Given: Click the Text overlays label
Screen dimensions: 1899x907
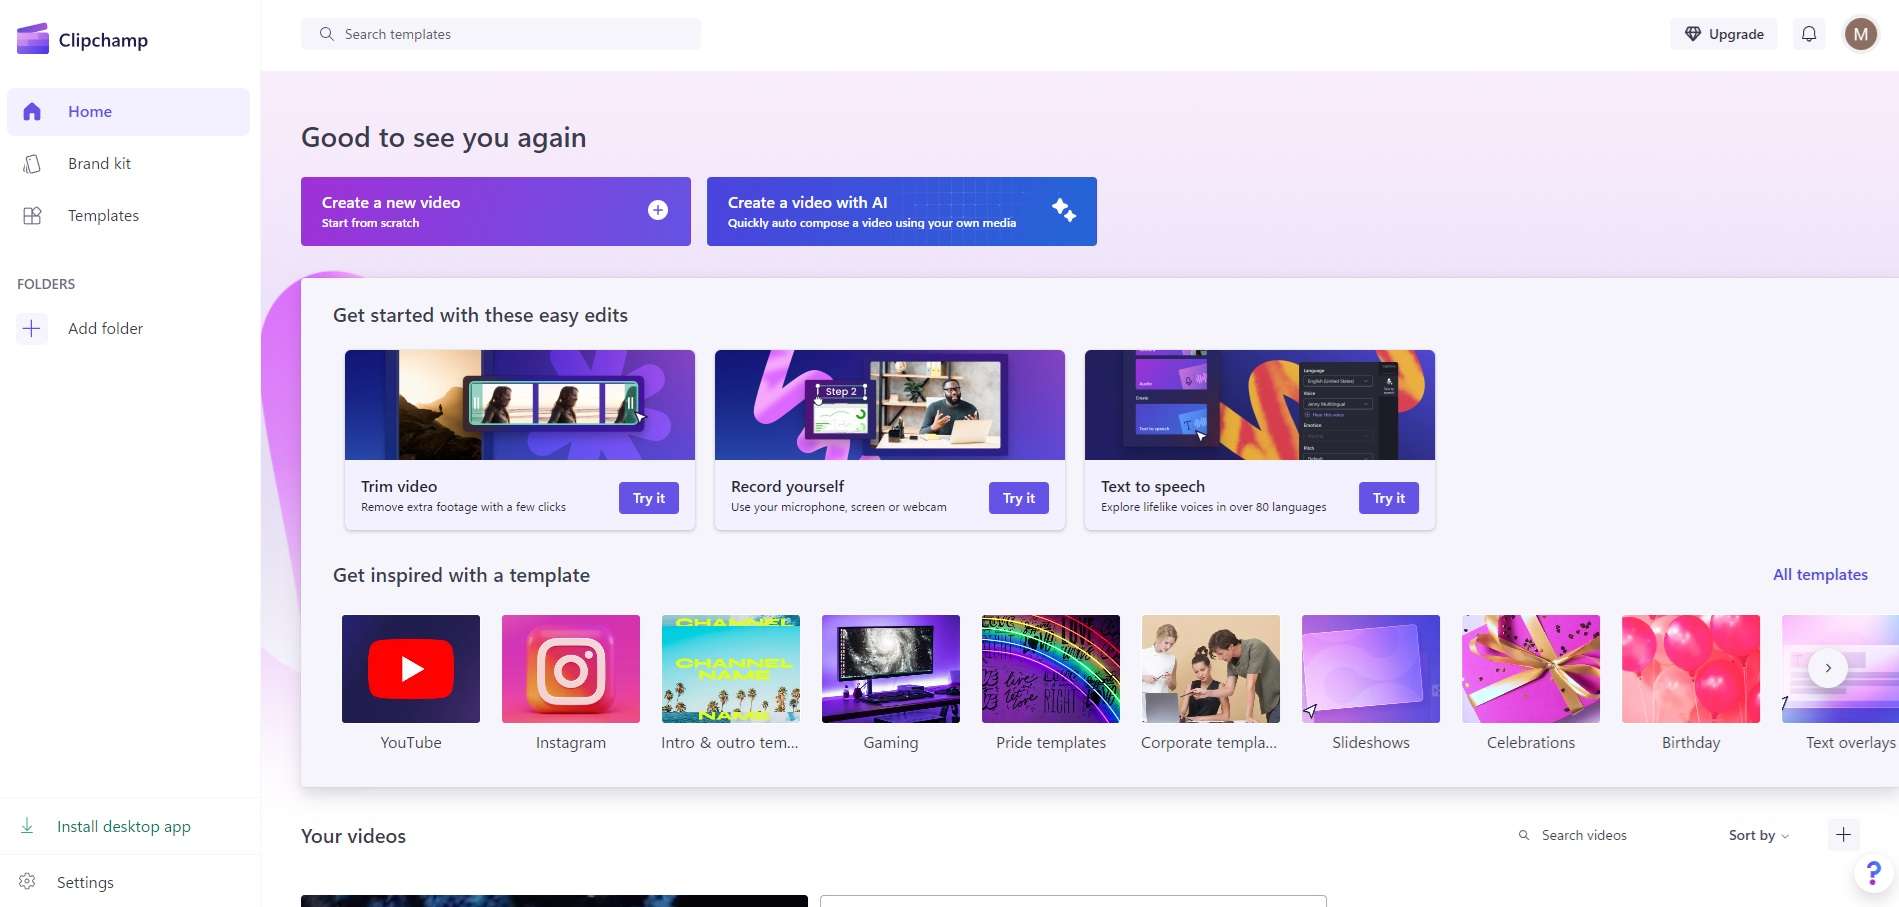Looking at the screenshot, I should [1850, 743].
